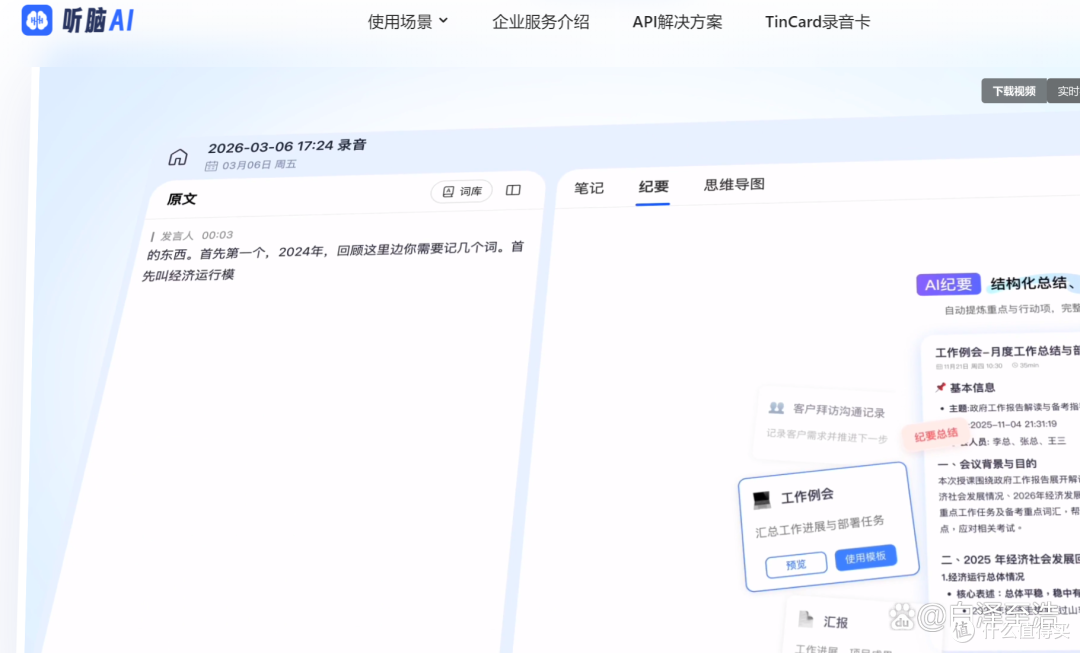Click the document icon on 汇报 card
The image size is (1080, 653).
pos(805,619)
